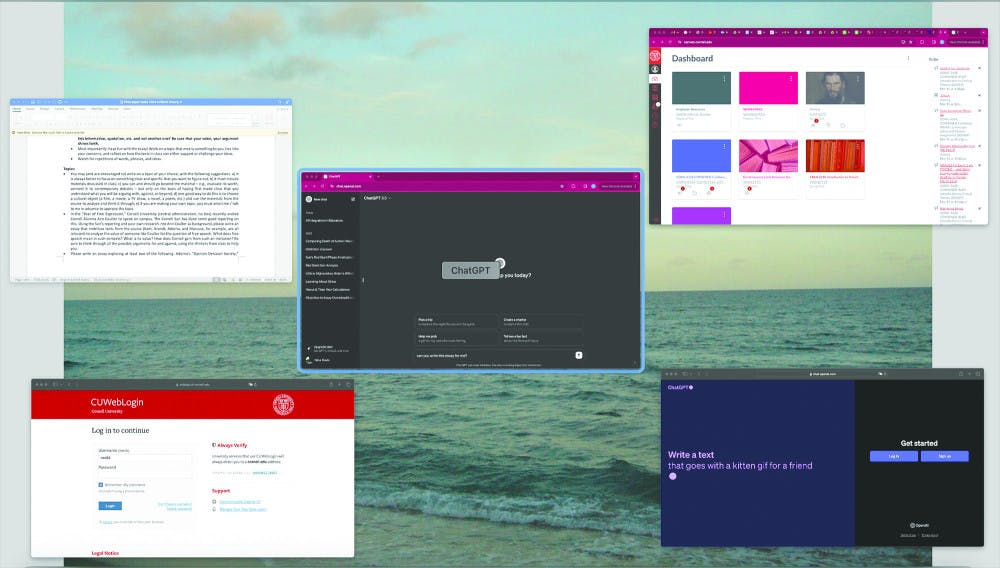Click the Sign up button under Get started
Image resolution: width=1000 pixels, height=568 pixels.
[x=944, y=456]
